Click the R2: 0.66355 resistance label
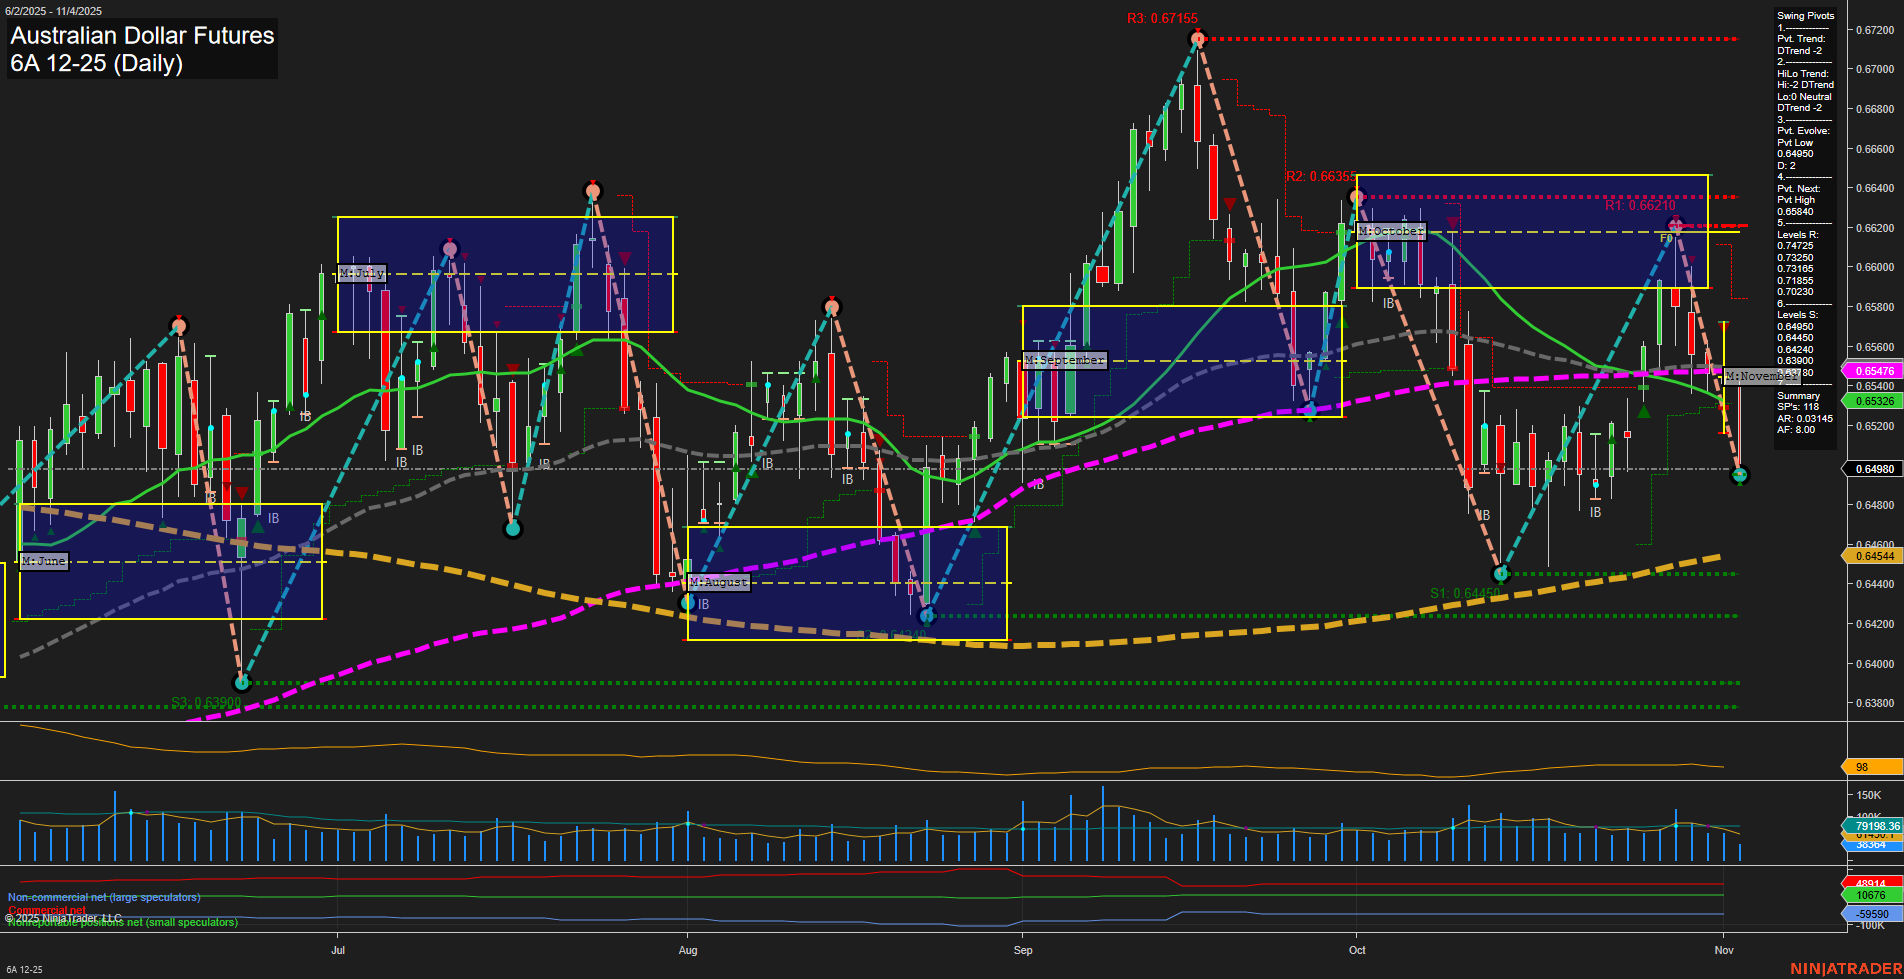 pyautogui.click(x=1320, y=177)
